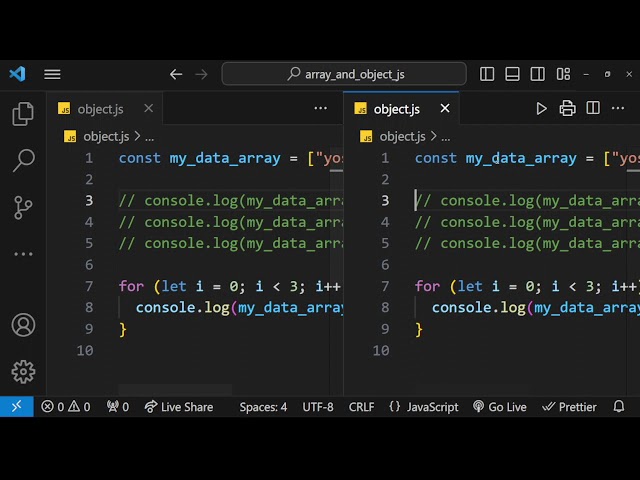The height and width of the screenshot is (480, 640).
Task: Open Customize Layout icon
Action: click(563, 74)
